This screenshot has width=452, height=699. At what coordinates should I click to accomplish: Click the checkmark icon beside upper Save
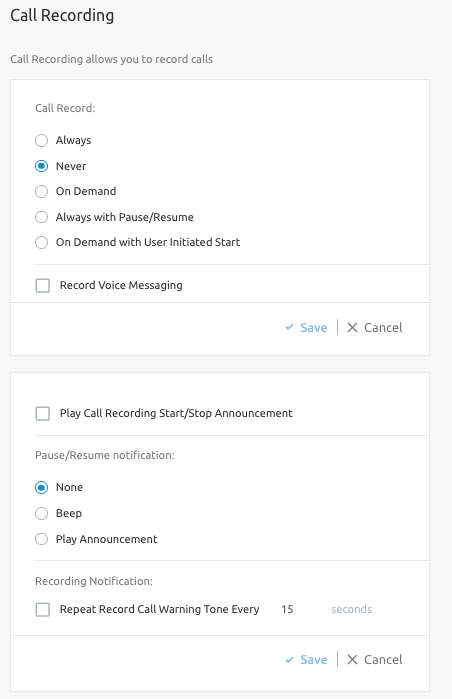pyautogui.click(x=289, y=327)
